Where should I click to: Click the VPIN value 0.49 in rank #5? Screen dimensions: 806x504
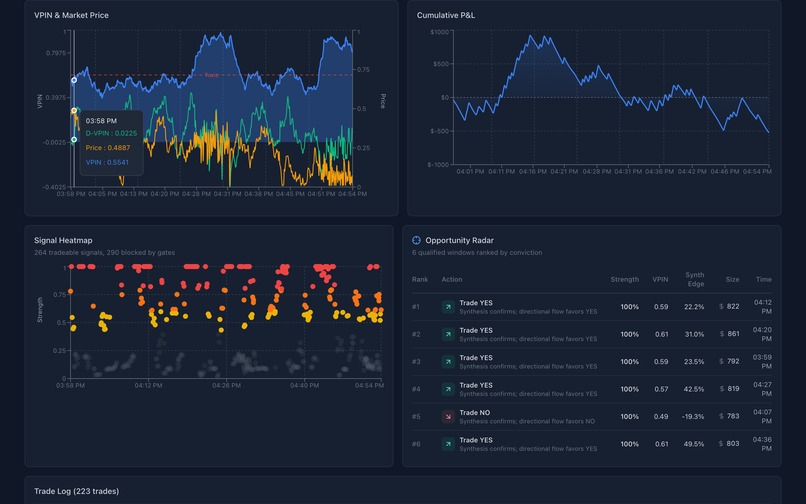click(661, 417)
